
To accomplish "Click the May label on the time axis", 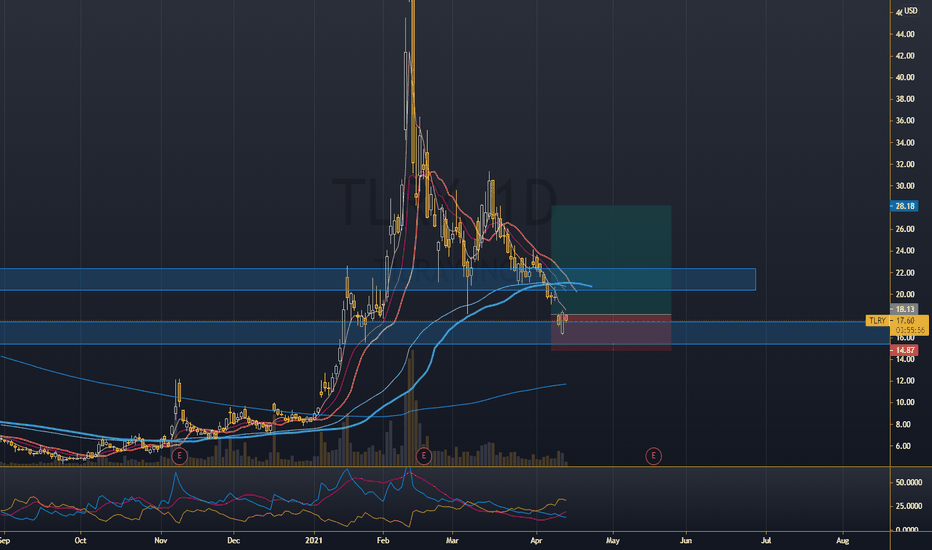I will click(x=613, y=540).
